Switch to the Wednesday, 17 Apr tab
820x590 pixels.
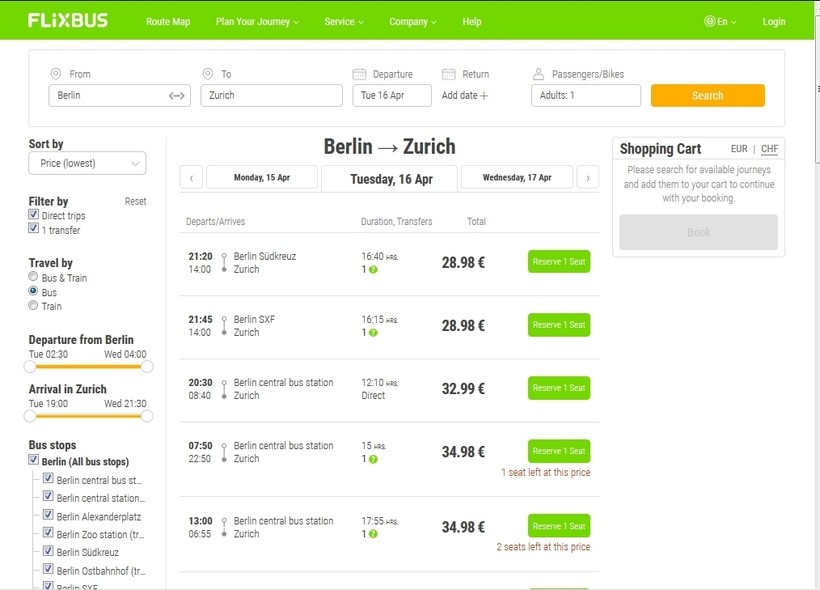click(517, 178)
